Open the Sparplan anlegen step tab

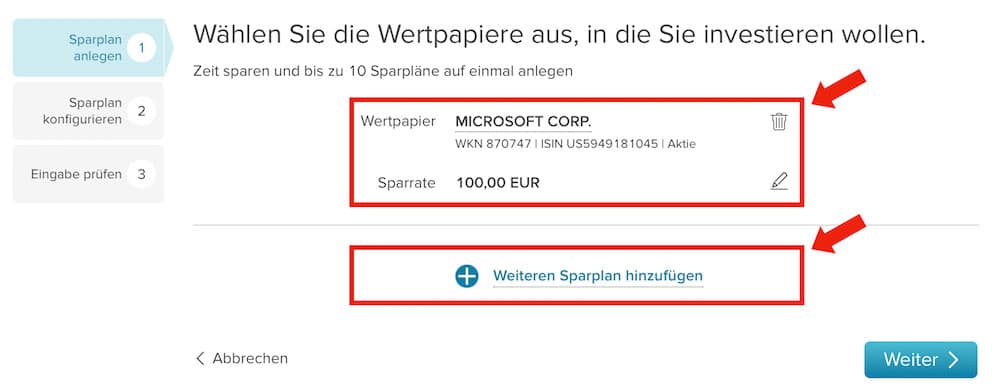click(x=89, y=48)
